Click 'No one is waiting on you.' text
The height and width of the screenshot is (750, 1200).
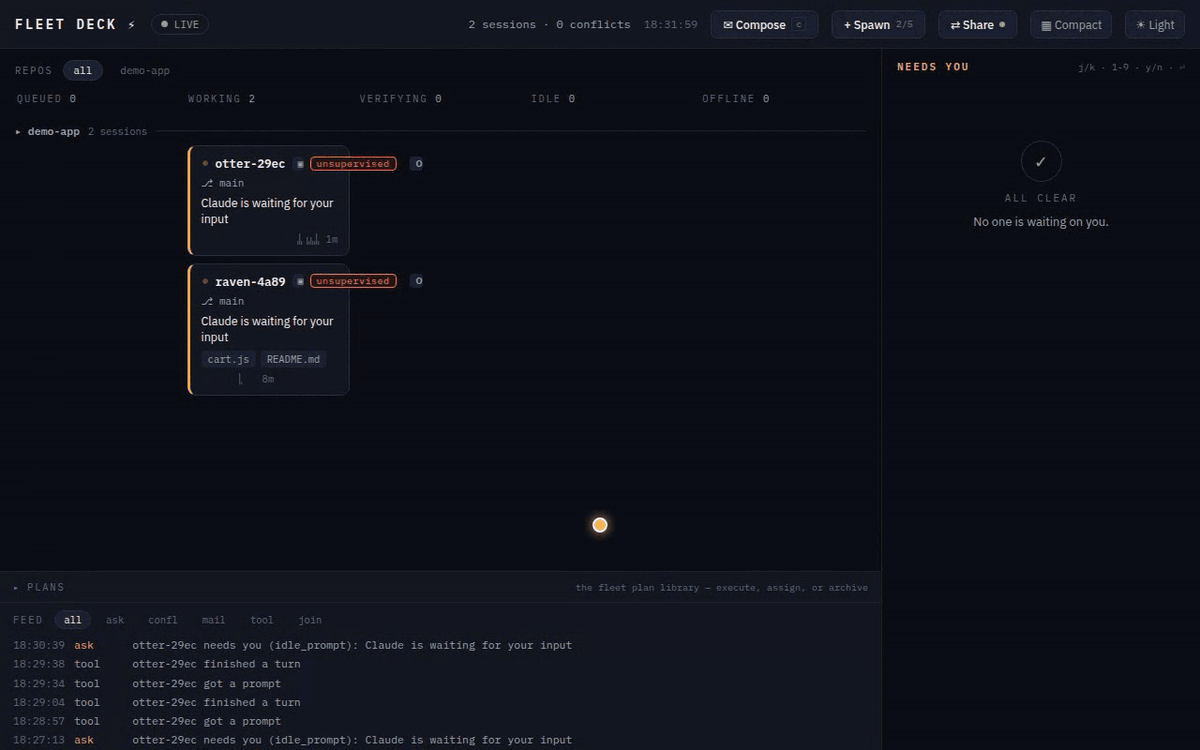pyautogui.click(x=1041, y=222)
